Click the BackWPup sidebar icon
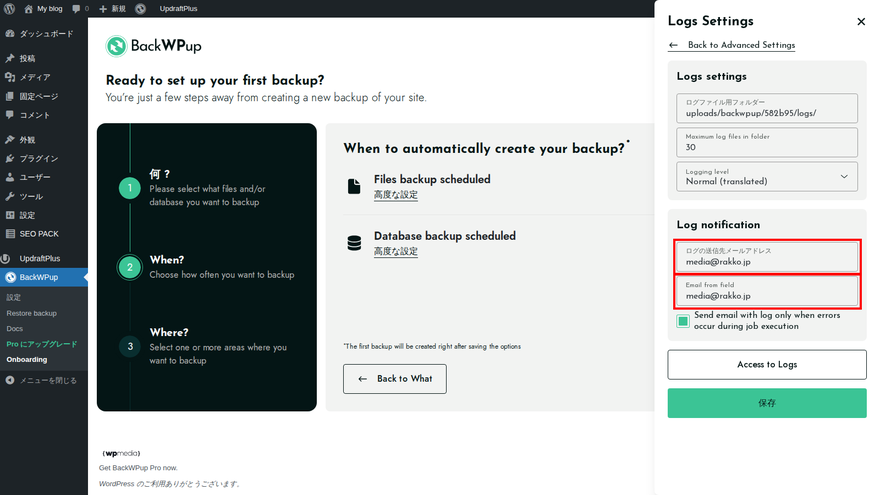 10,277
